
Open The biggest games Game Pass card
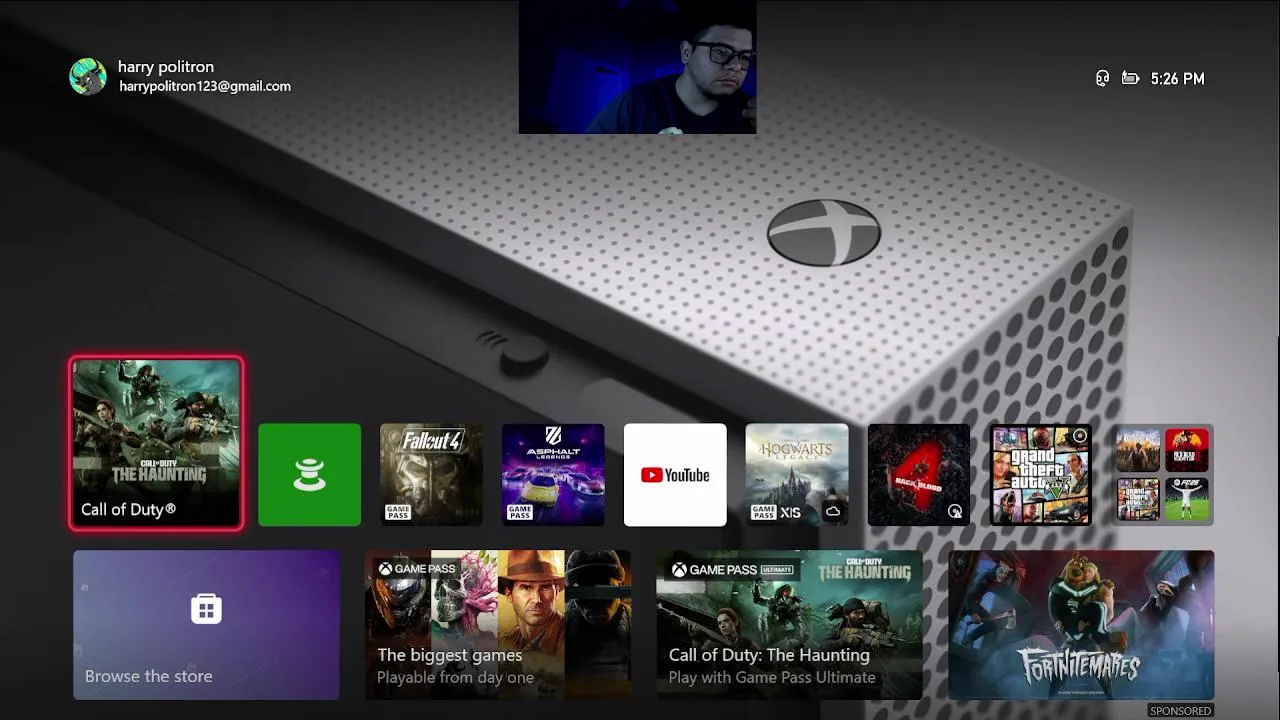pos(498,625)
